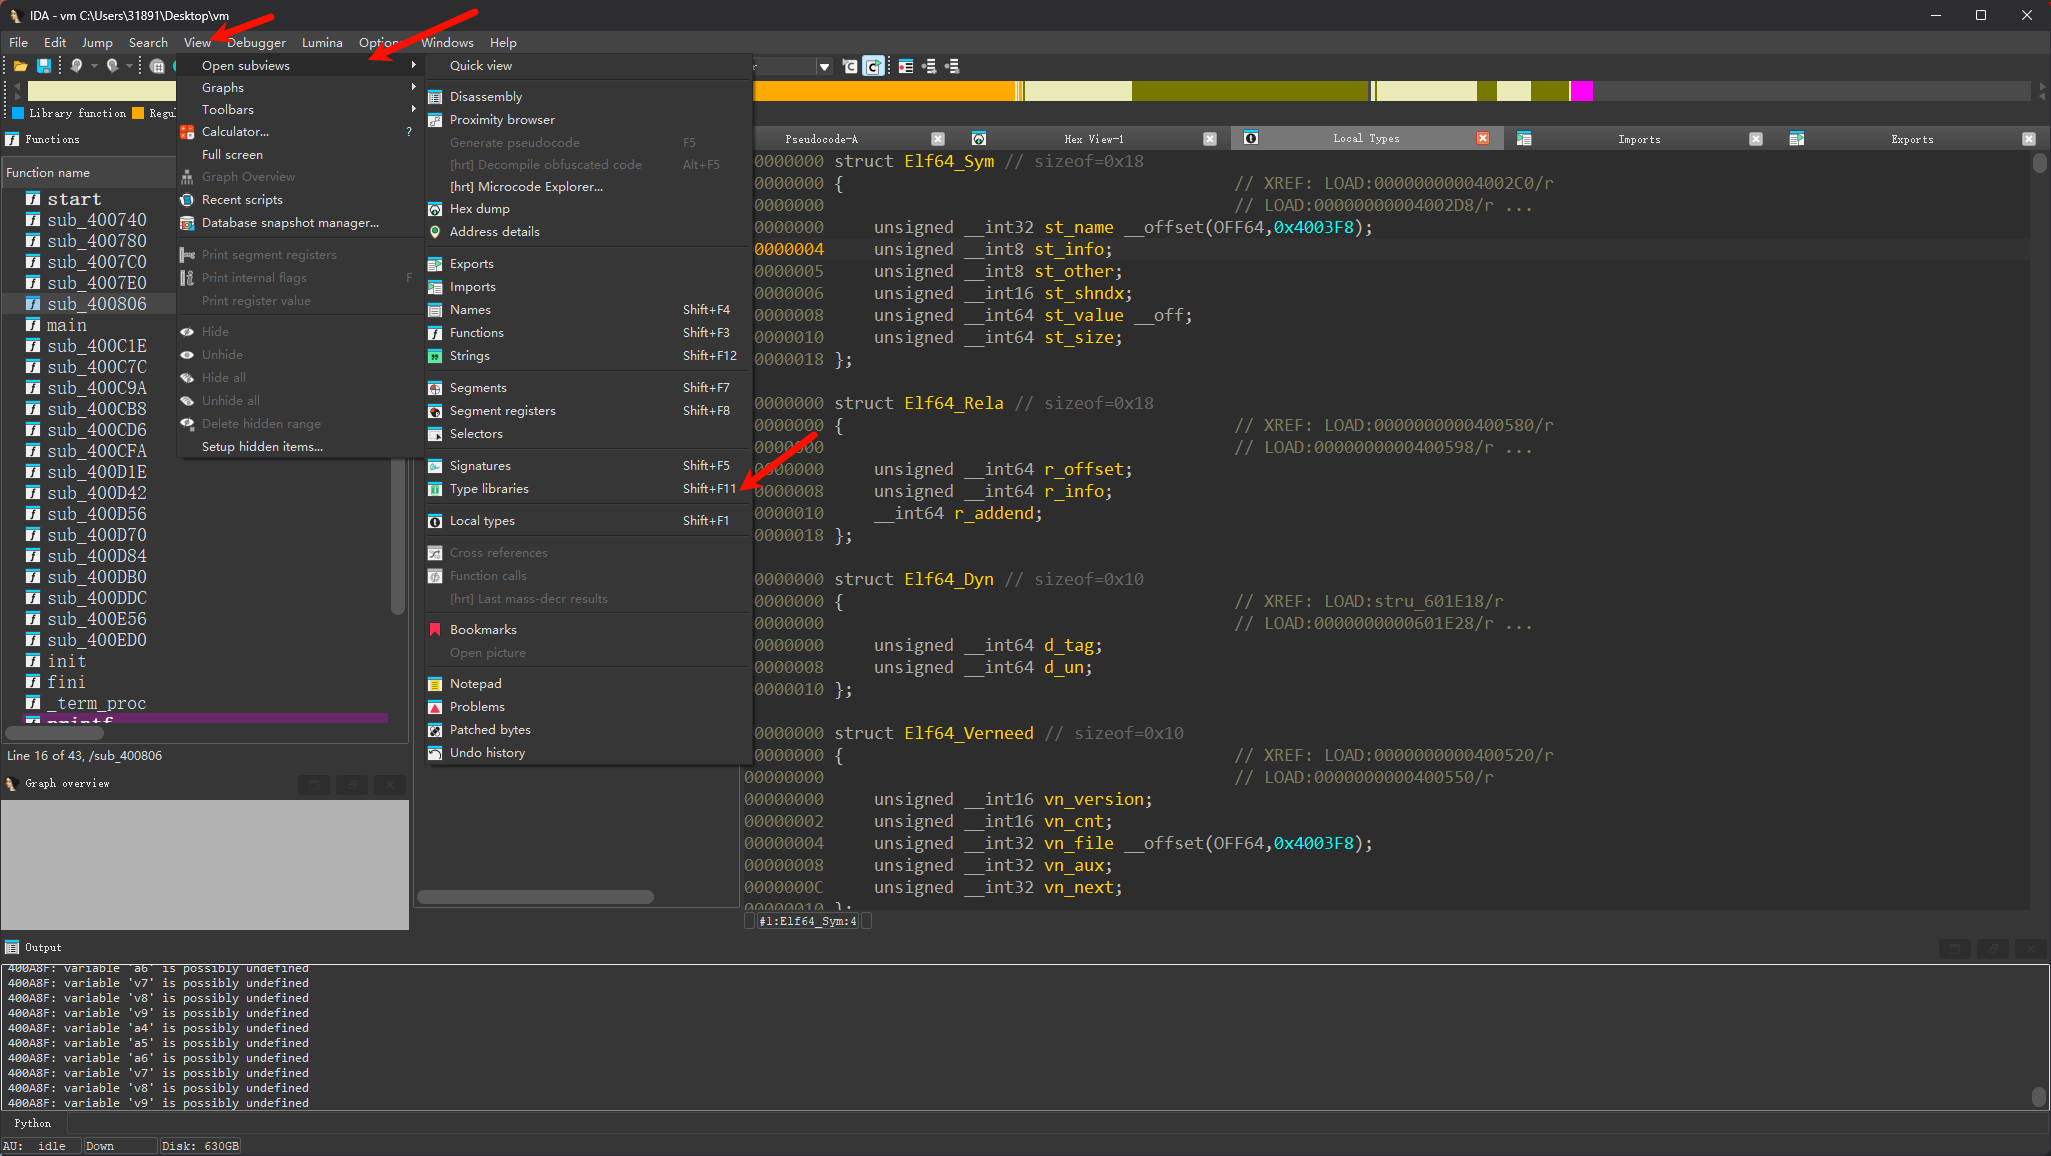Click the jump forward arrow icon
Image resolution: width=2051 pixels, height=1156 pixels.
pyautogui.click(x=112, y=66)
